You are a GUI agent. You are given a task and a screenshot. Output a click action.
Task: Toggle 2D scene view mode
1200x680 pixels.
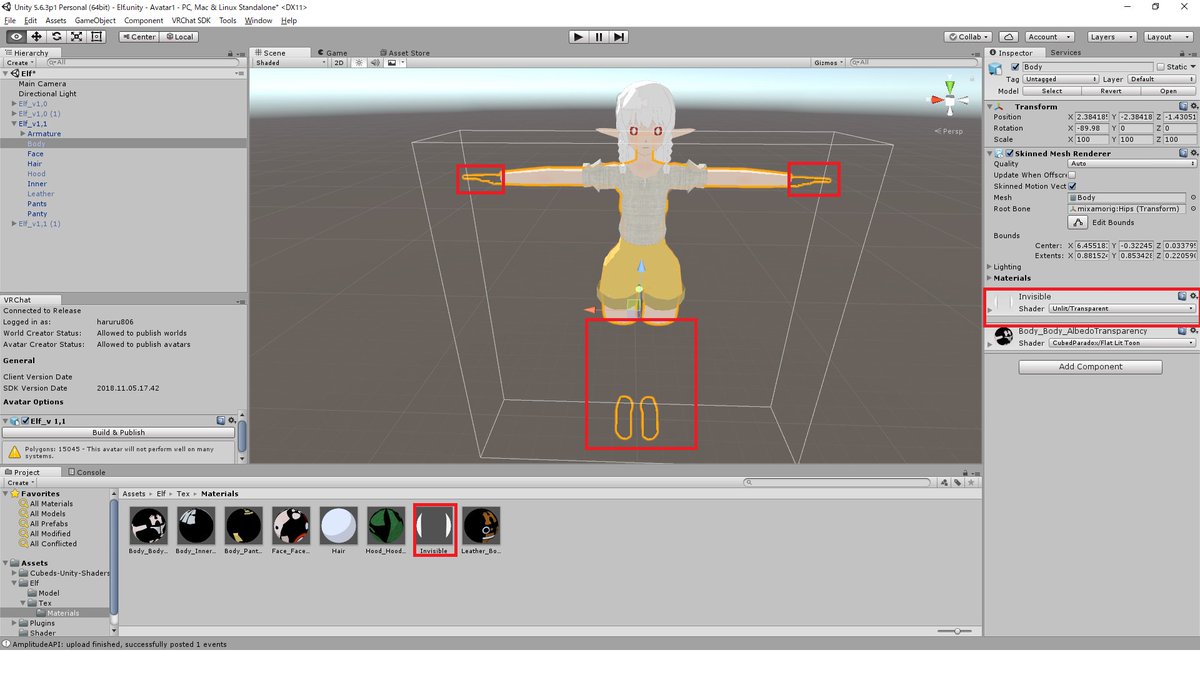(x=339, y=62)
